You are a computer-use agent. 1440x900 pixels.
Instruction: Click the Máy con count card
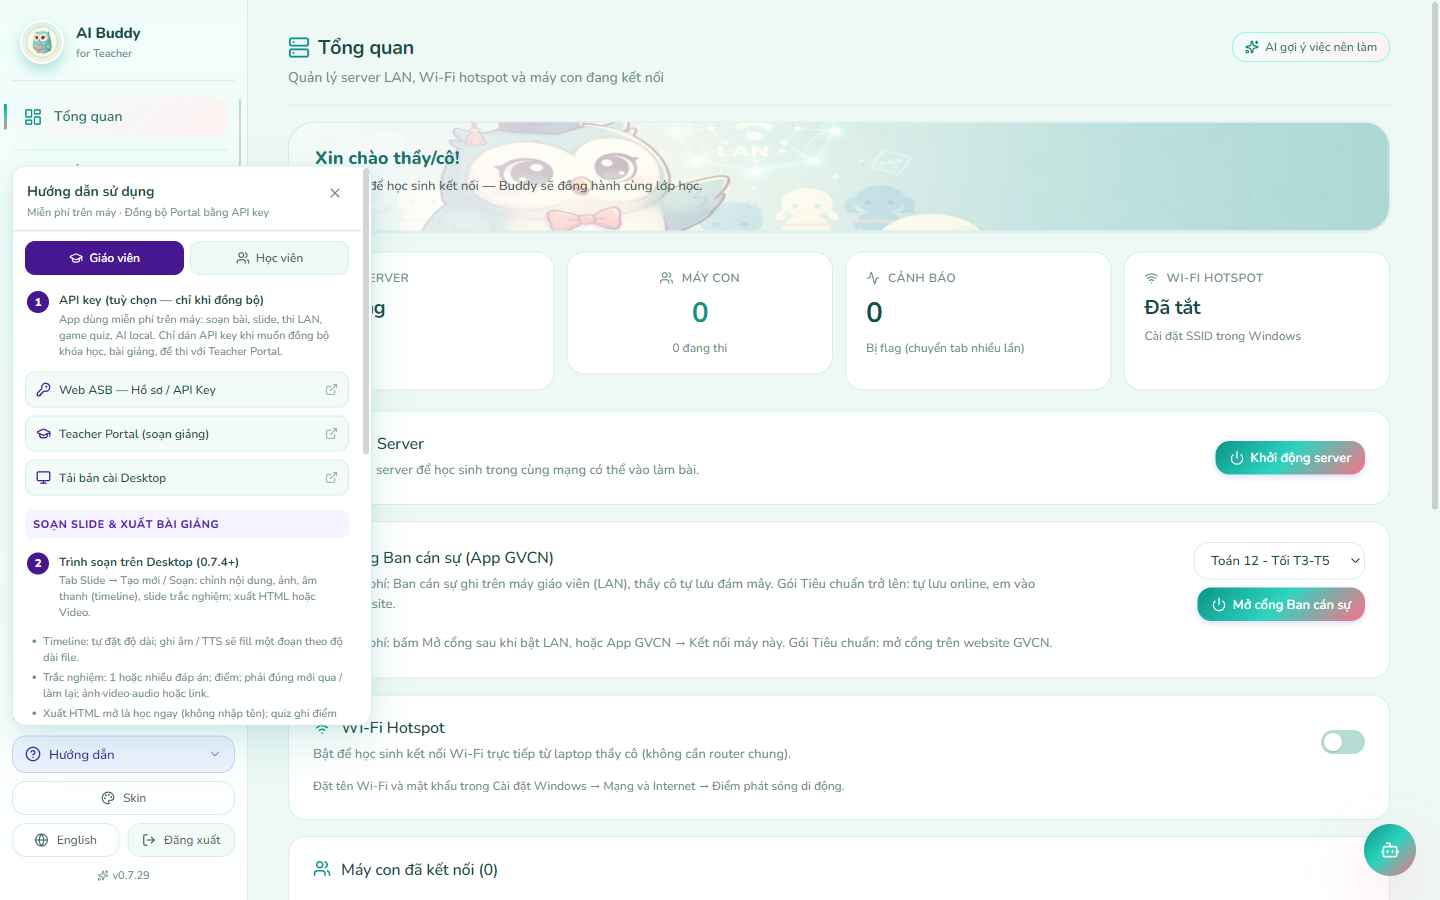tap(700, 313)
